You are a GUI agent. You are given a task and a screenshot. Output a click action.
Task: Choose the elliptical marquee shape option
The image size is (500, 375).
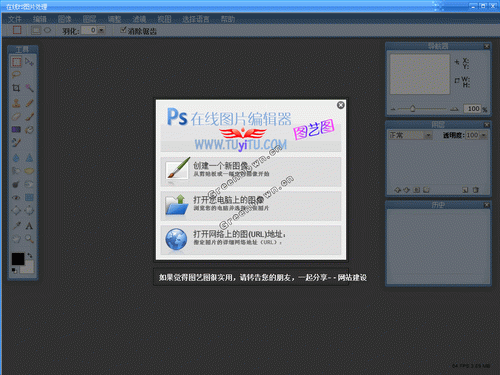48,30
